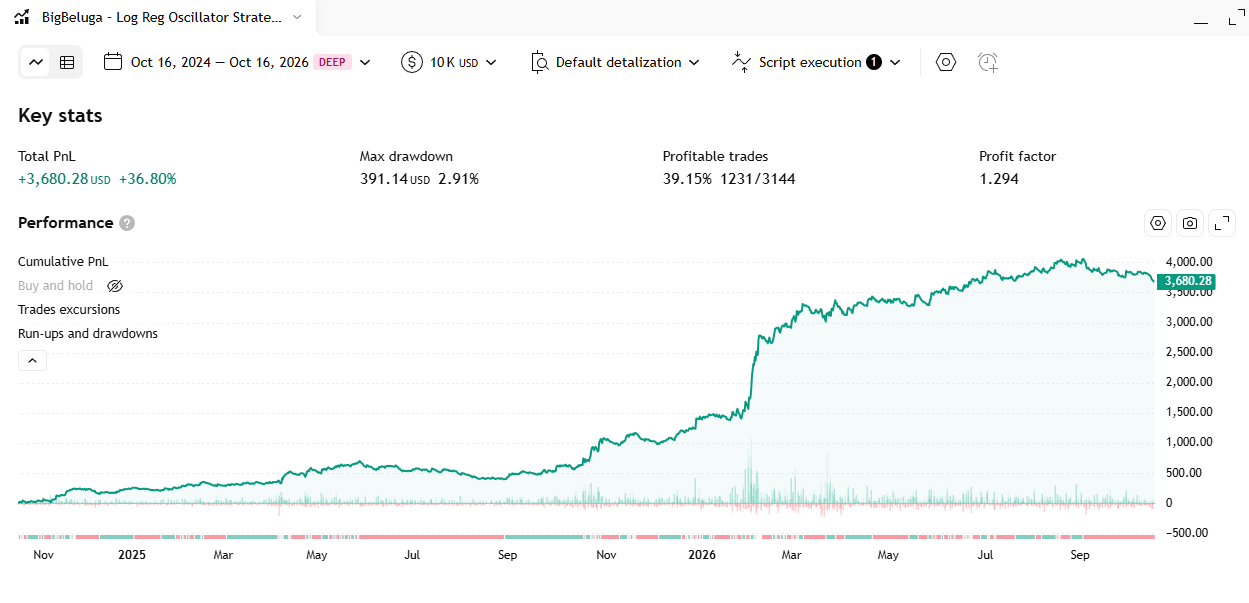Take a snapshot with the camera icon

pos(1190,223)
